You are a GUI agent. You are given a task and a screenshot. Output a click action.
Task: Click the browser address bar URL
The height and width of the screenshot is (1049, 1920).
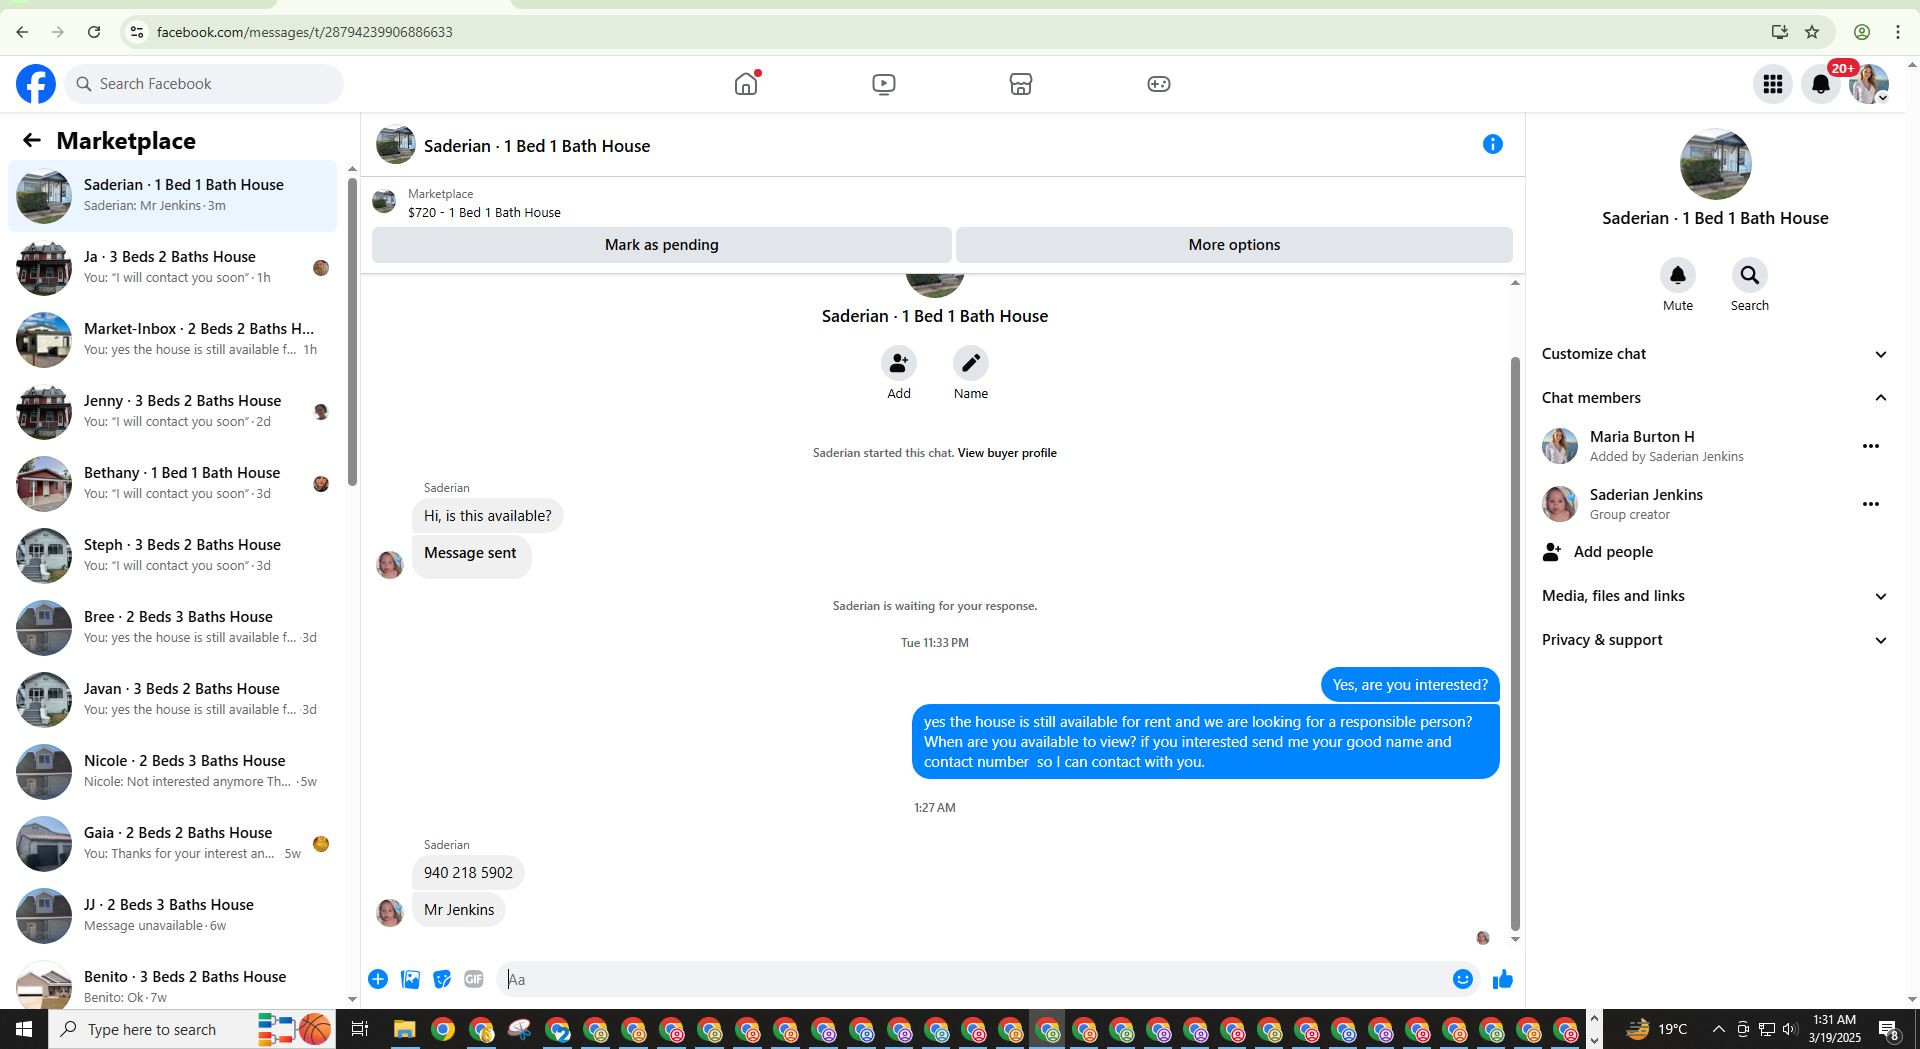(x=305, y=32)
